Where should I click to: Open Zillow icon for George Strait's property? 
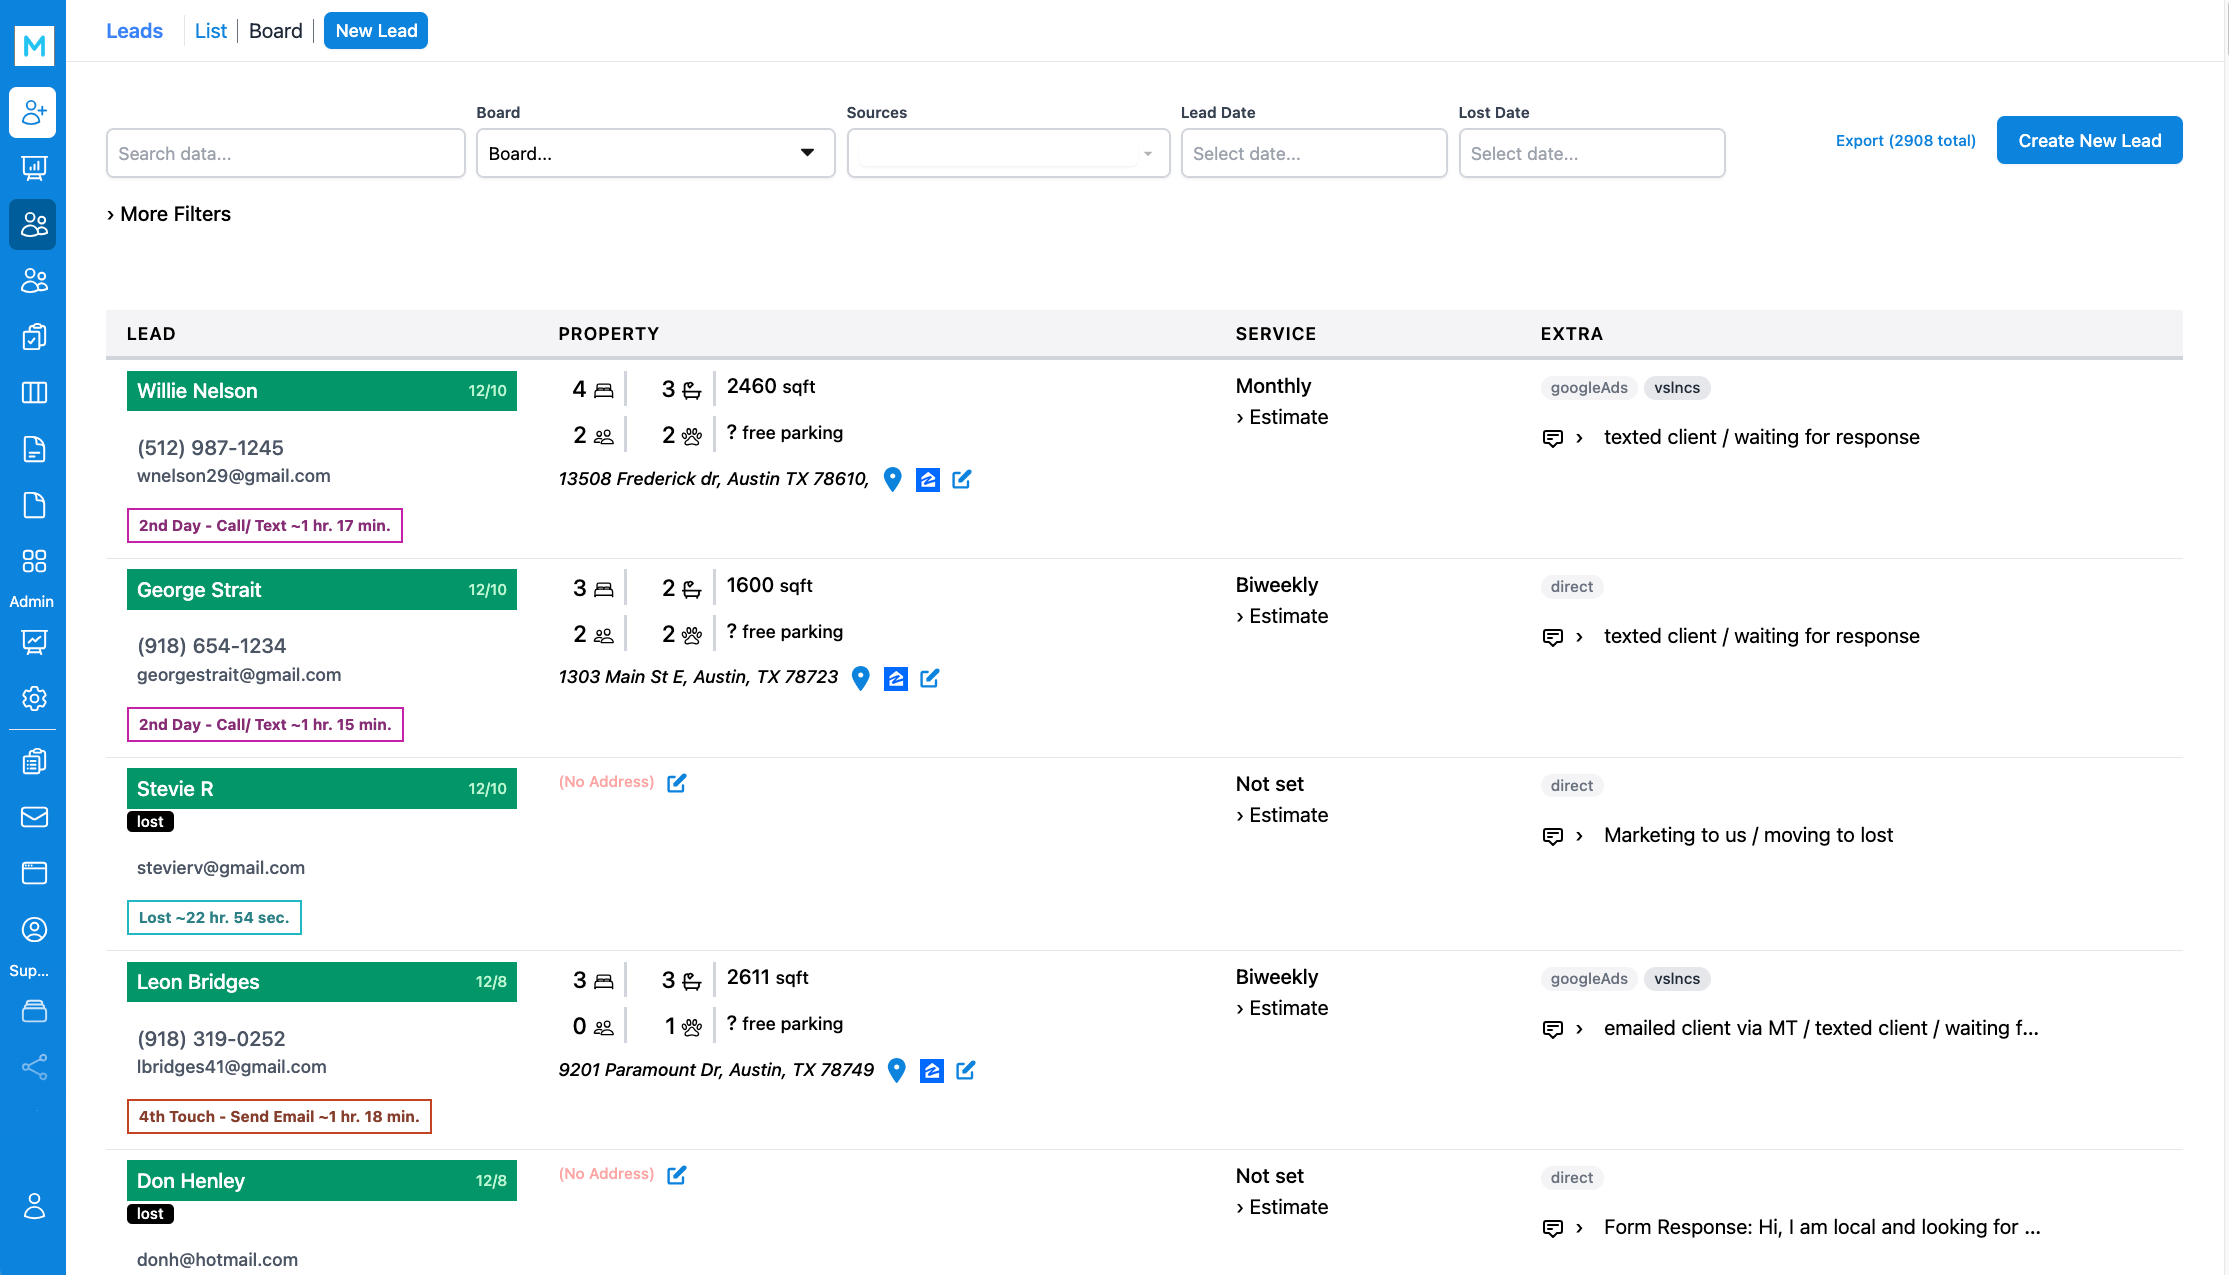[896, 679]
